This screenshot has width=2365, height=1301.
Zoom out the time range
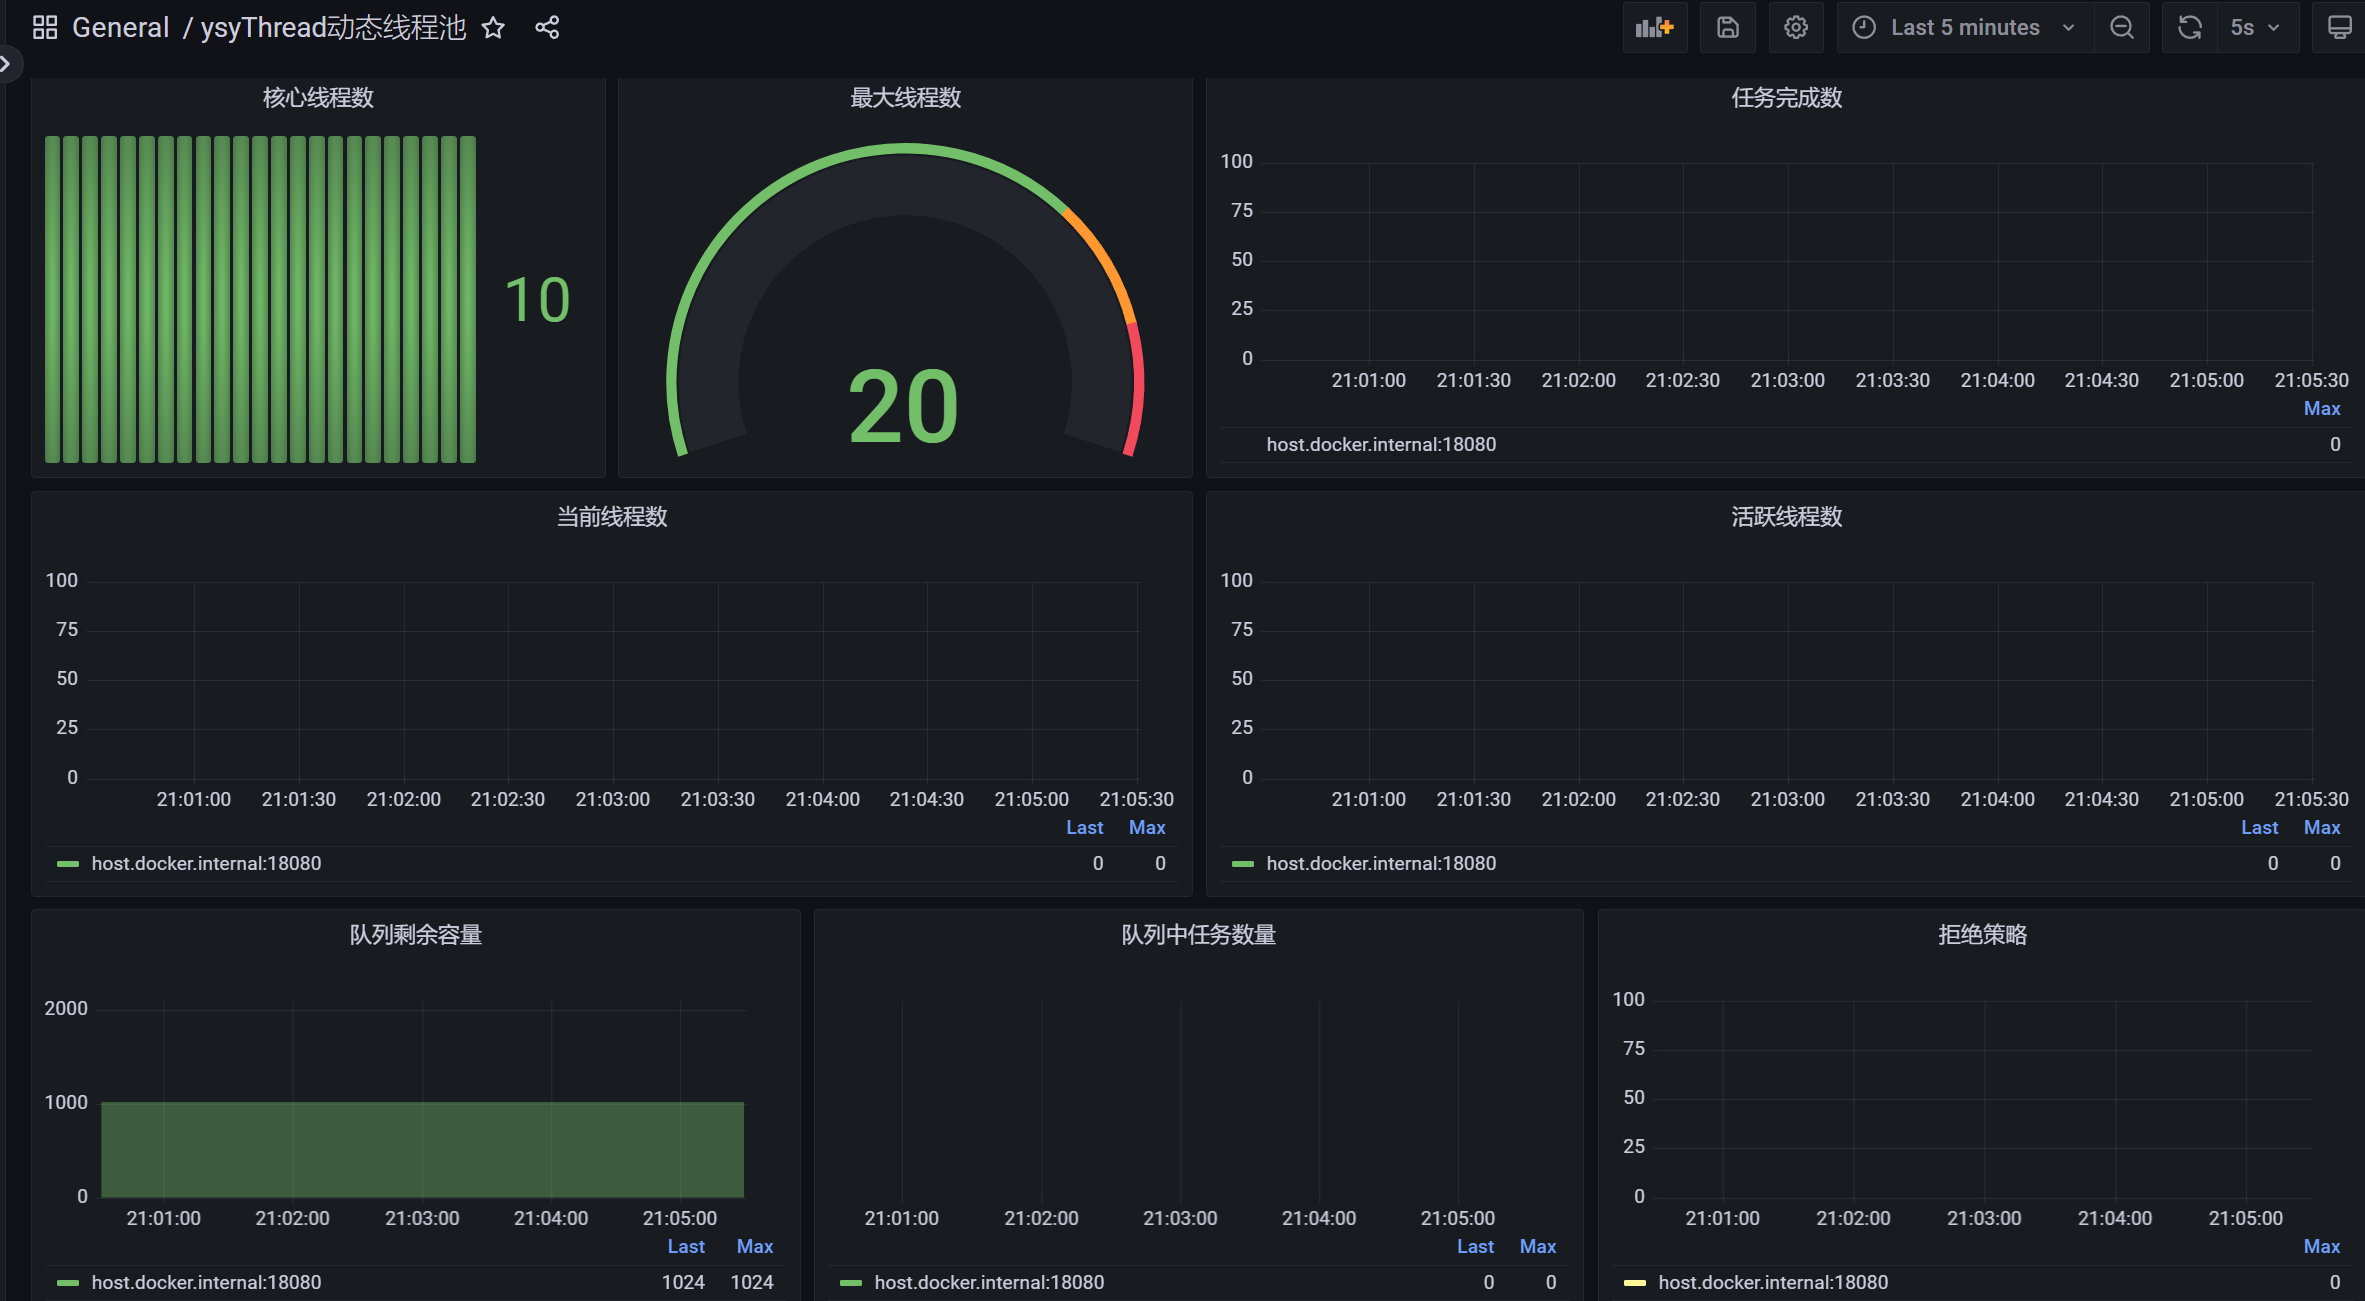tap(2121, 28)
